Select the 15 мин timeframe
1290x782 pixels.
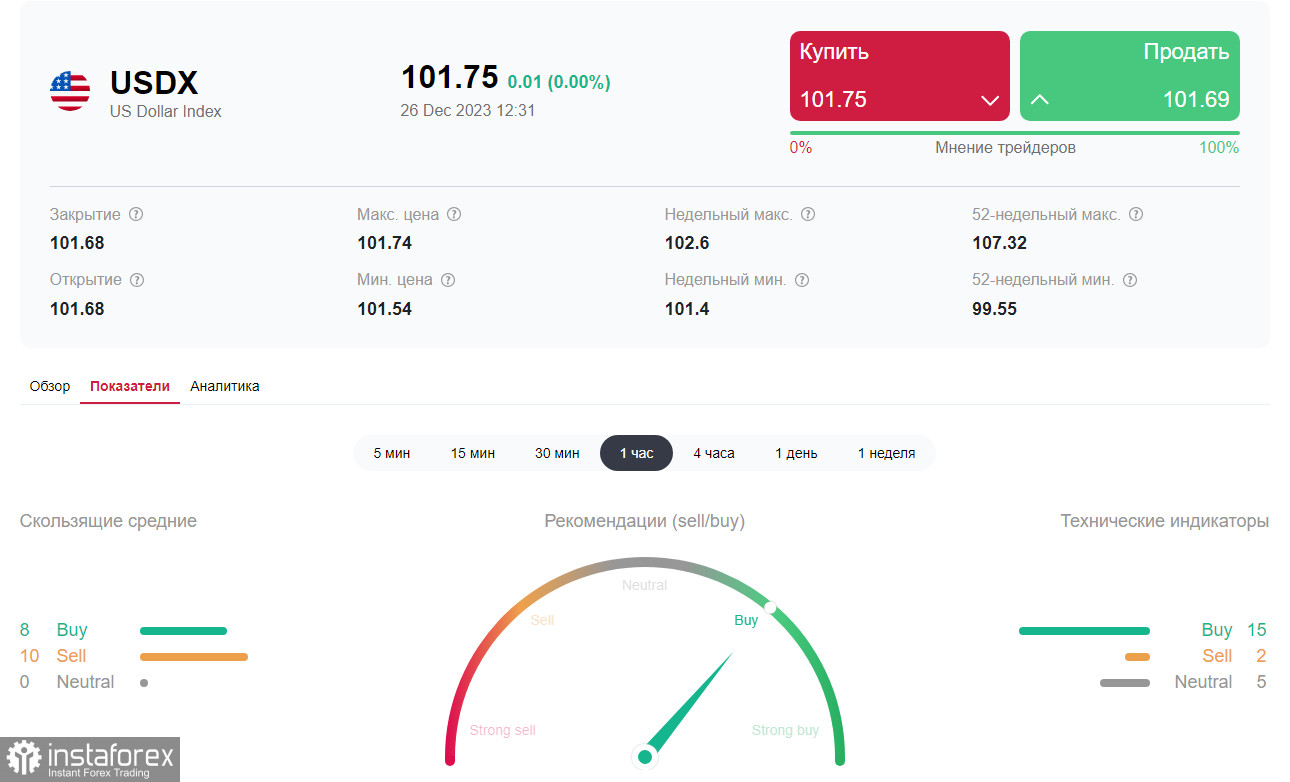tap(473, 453)
